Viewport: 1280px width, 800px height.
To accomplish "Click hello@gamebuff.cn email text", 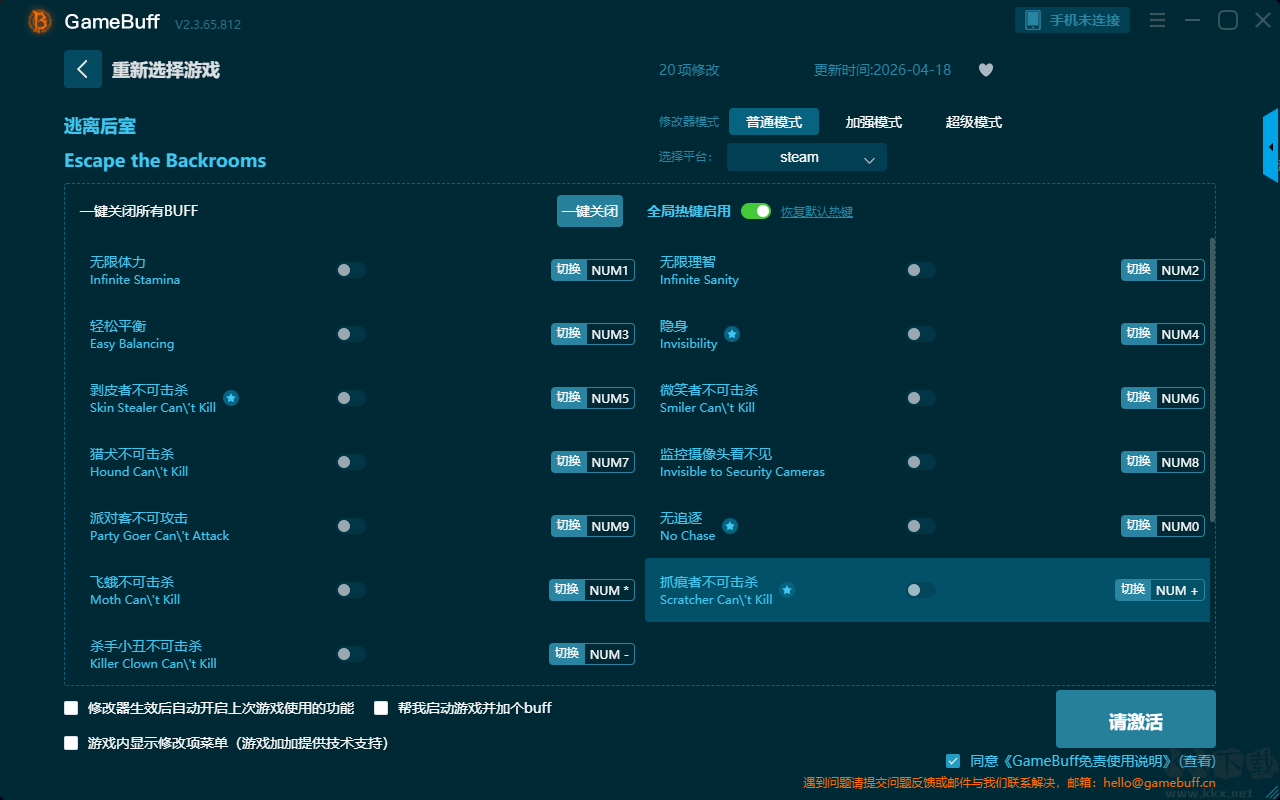I will coord(1160,783).
